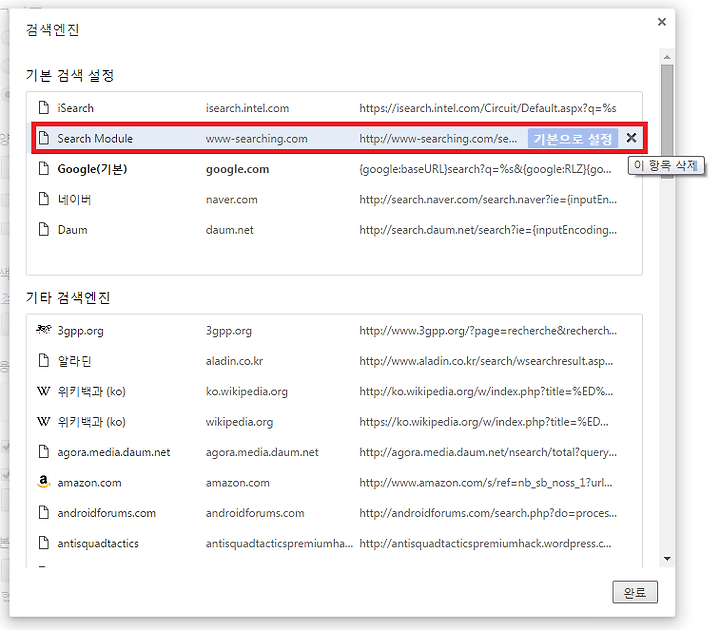Viewport: 720px width, 630px height.
Task: Click the iSearch page icon
Action: [x=44, y=108]
